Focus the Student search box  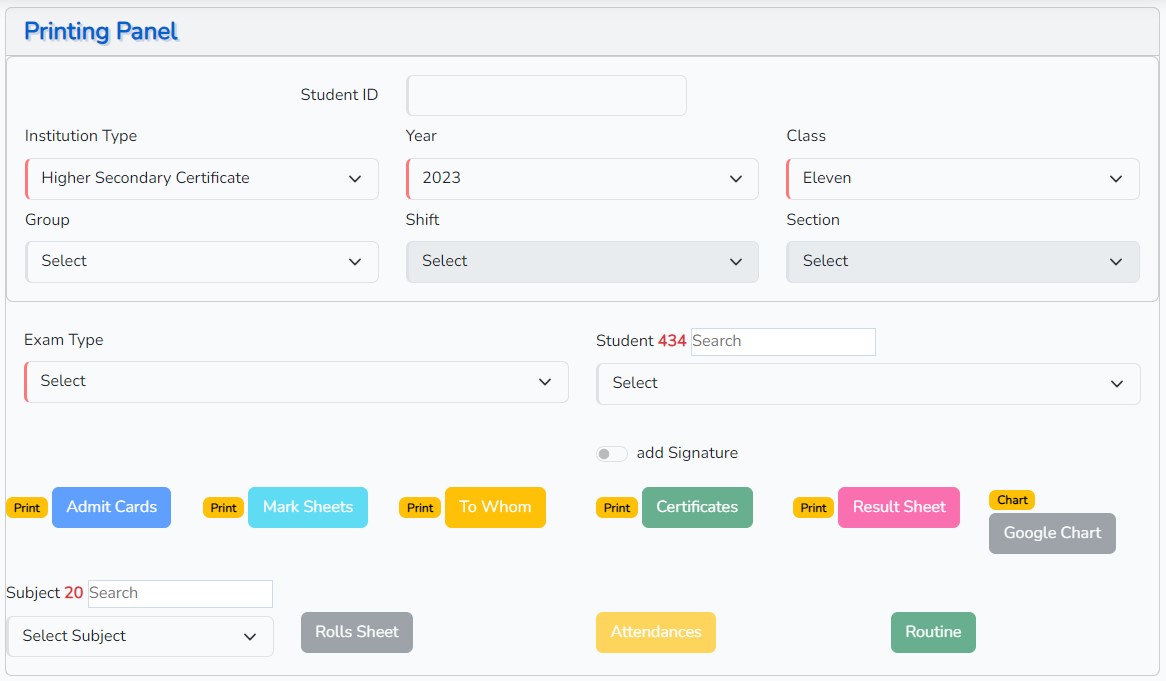click(782, 342)
